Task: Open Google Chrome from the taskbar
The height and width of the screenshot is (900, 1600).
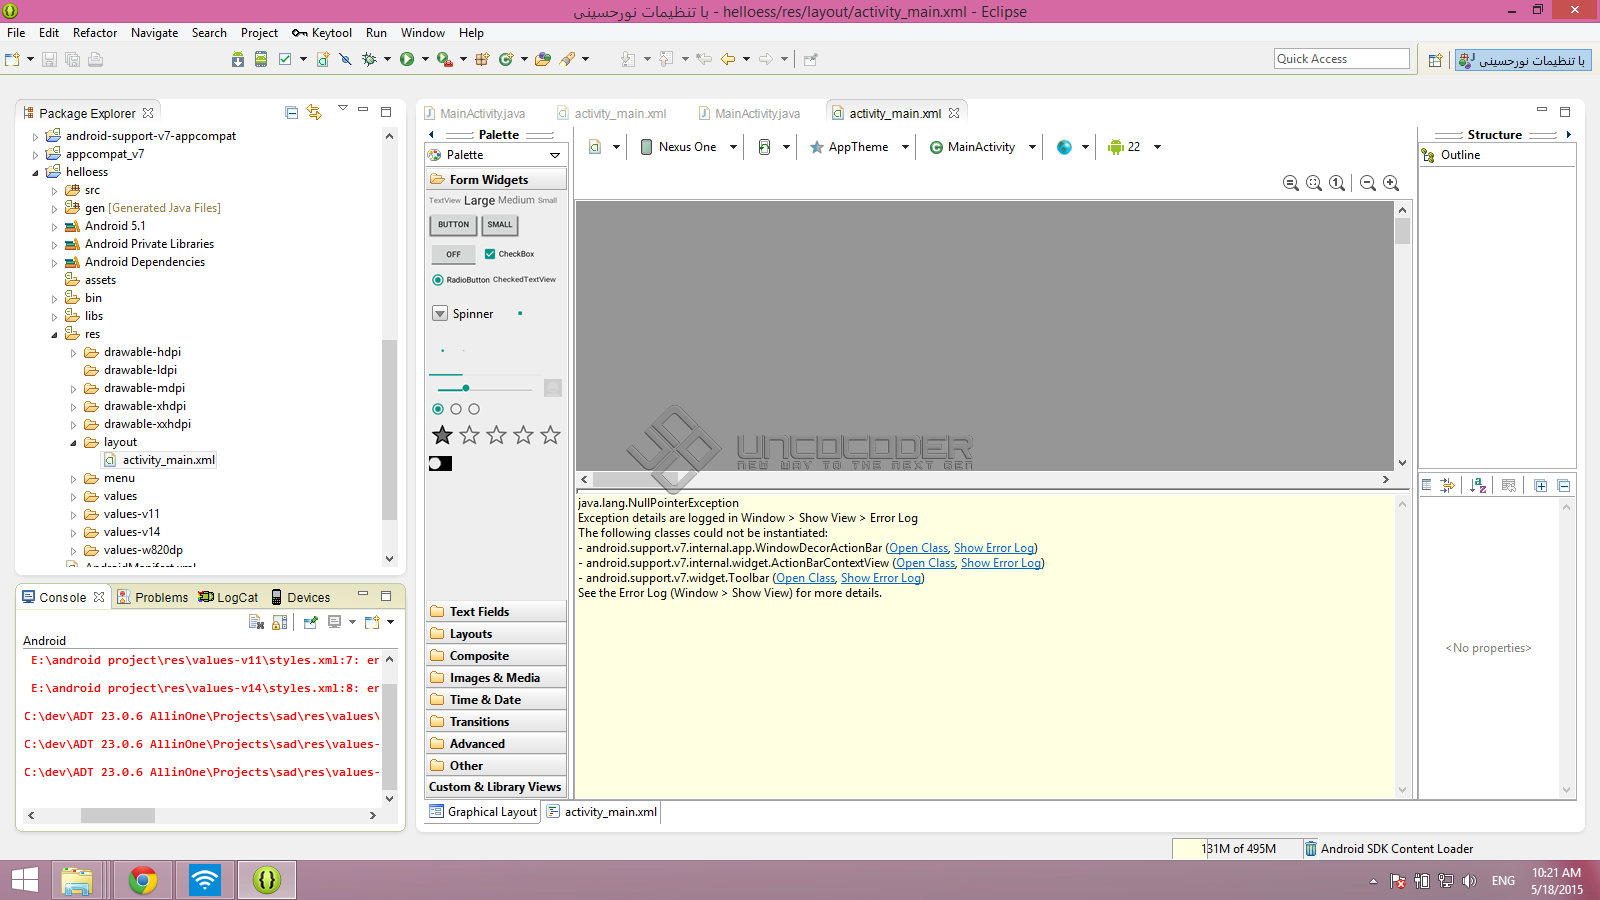Action: pyautogui.click(x=143, y=880)
